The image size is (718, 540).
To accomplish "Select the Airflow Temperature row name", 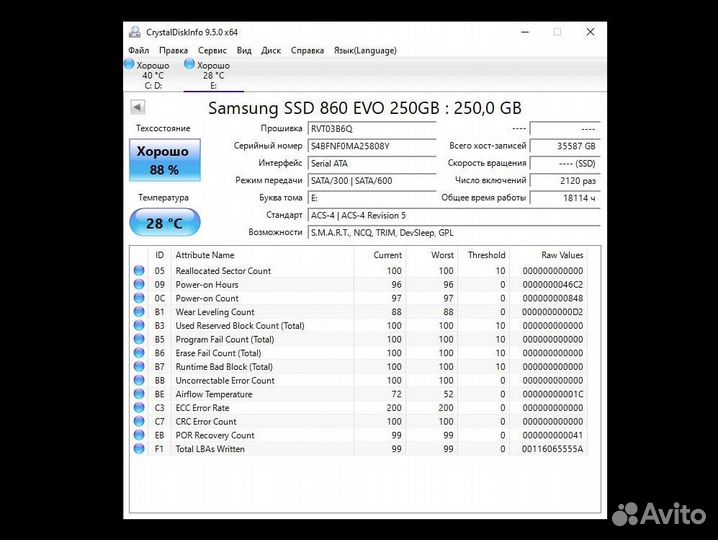I will [213, 394].
